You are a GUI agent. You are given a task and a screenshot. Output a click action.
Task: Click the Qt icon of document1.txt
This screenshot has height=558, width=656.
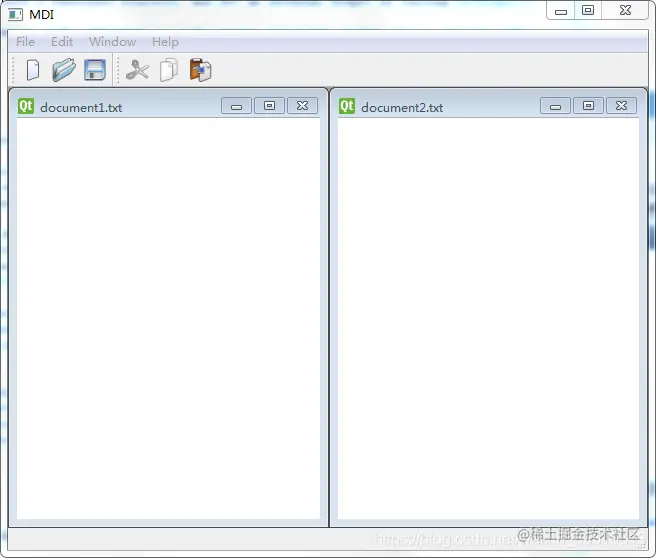pyautogui.click(x=26, y=106)
